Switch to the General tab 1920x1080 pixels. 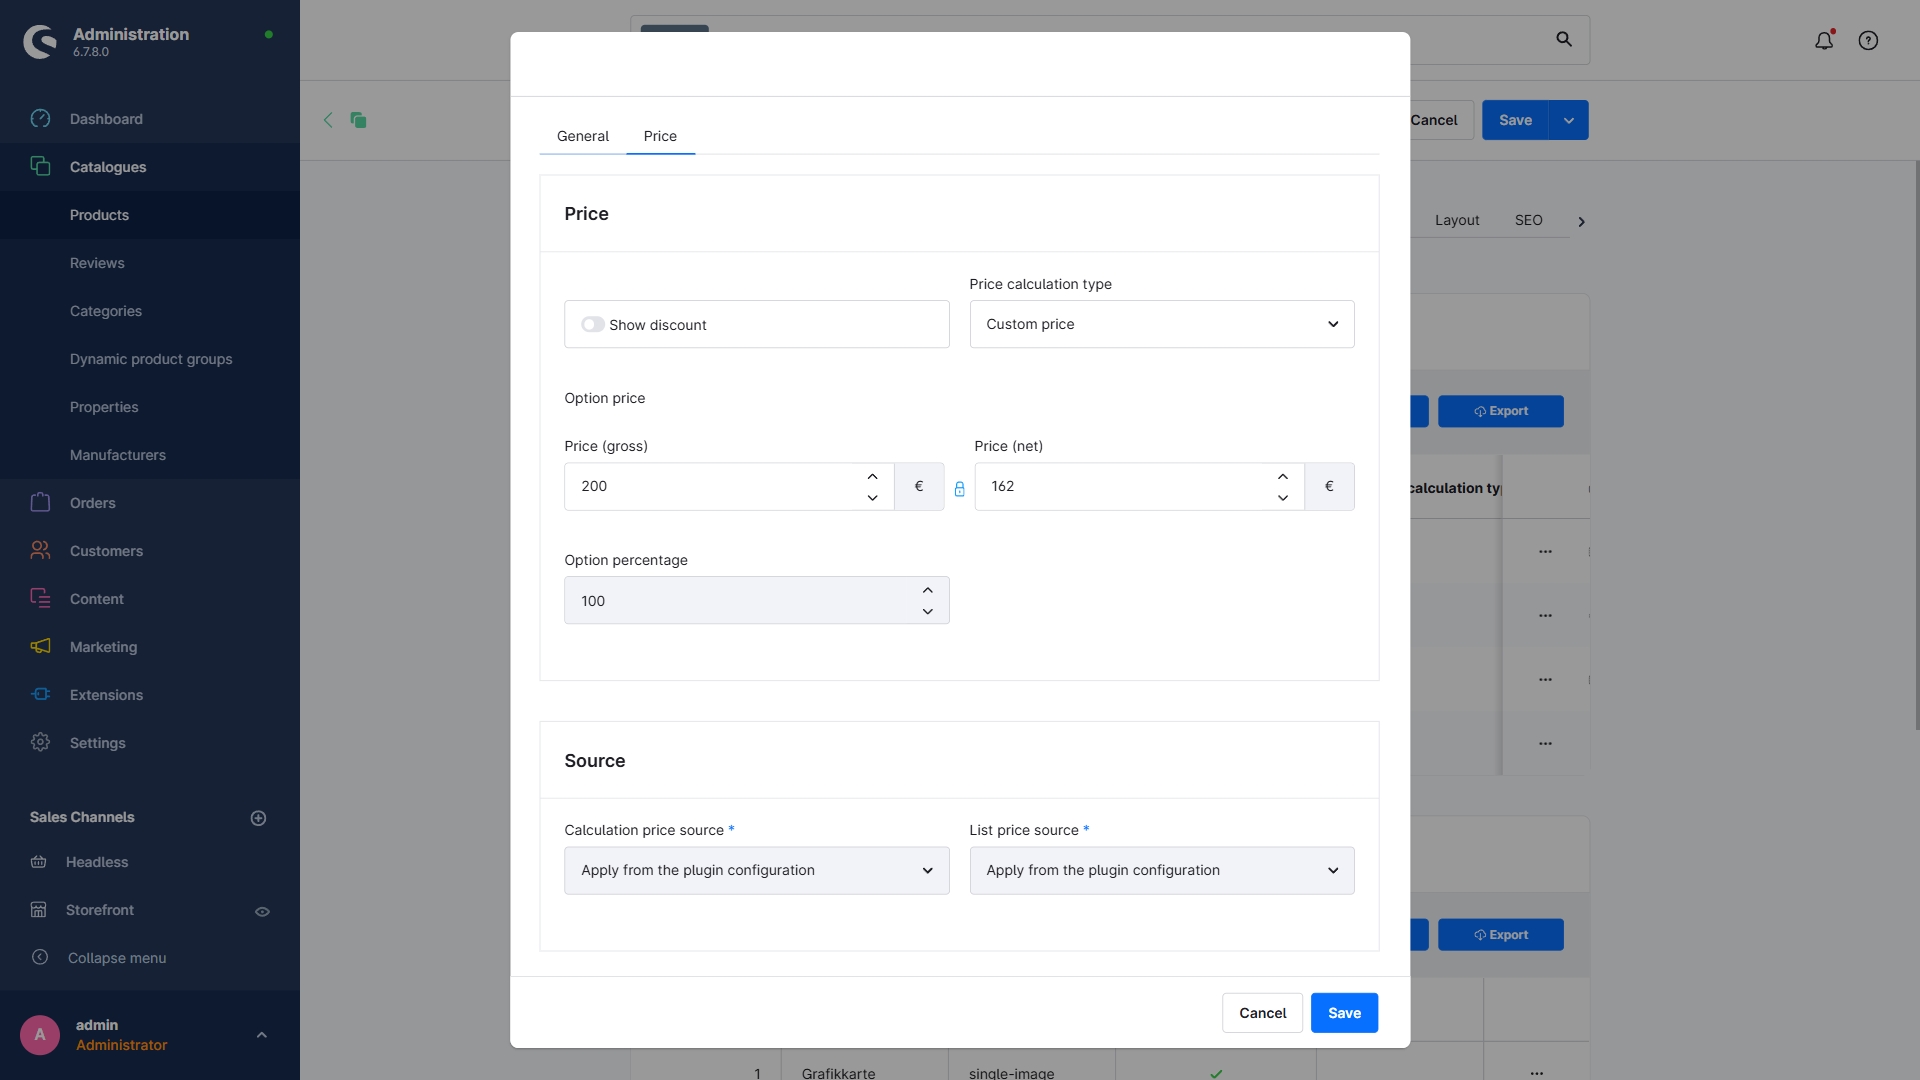point(582,136)
